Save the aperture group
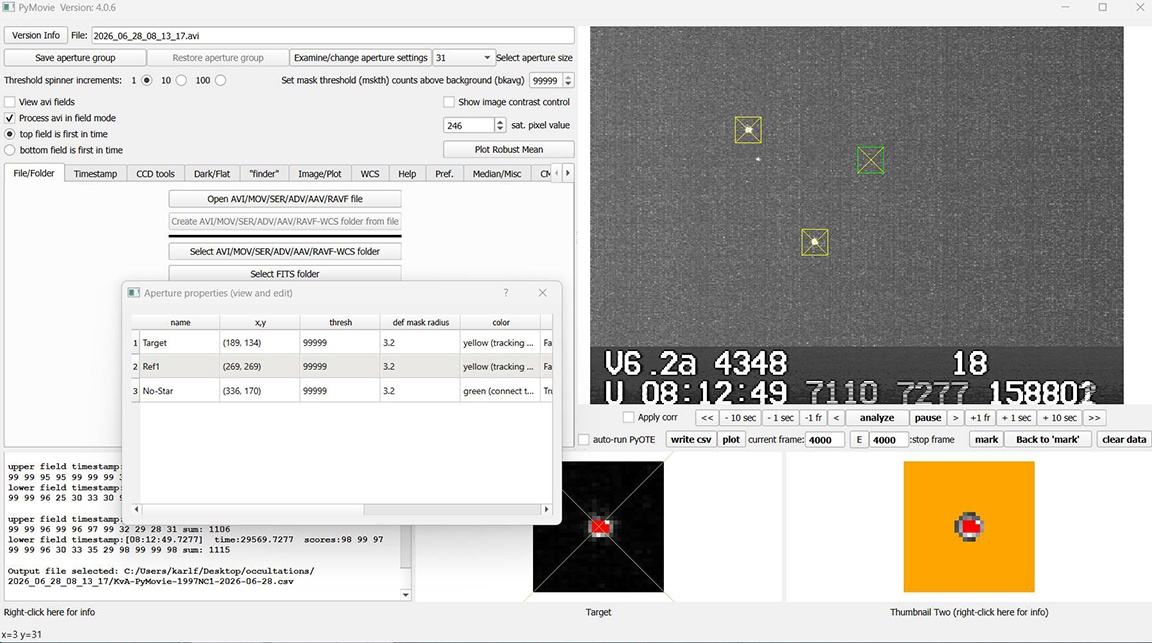This screenshot has width=1152, height=643. tap(75, 57)
